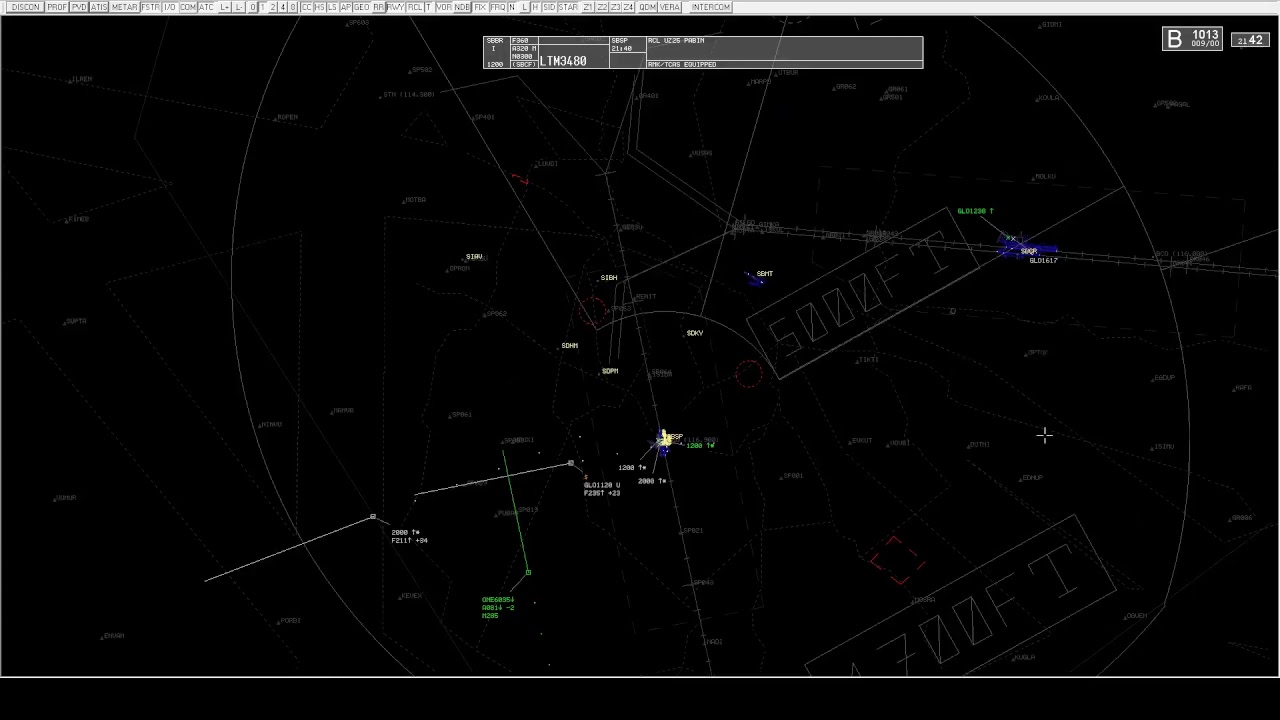Toggle the PVD toolbar button

[79, 7]
